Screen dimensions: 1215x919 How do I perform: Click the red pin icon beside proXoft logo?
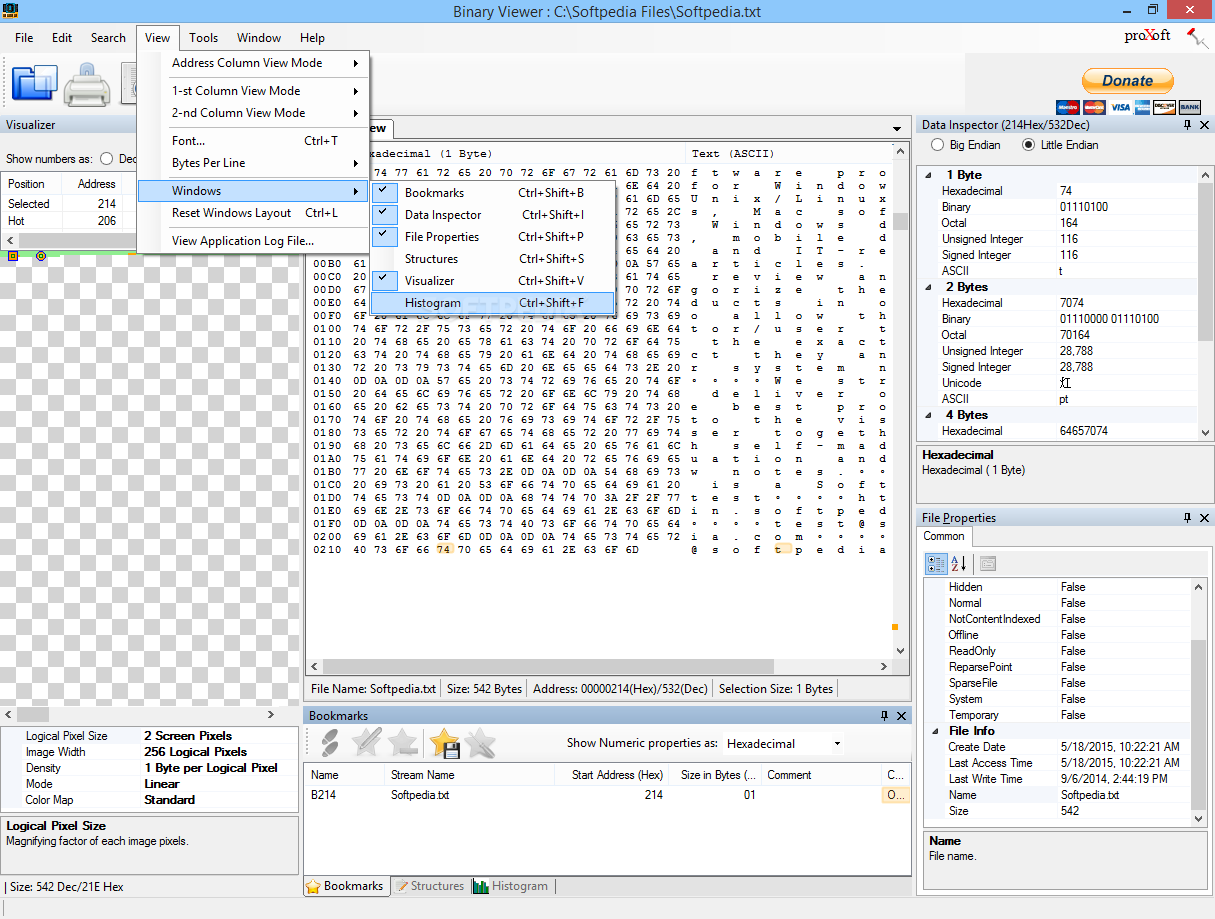(1196, 38)
